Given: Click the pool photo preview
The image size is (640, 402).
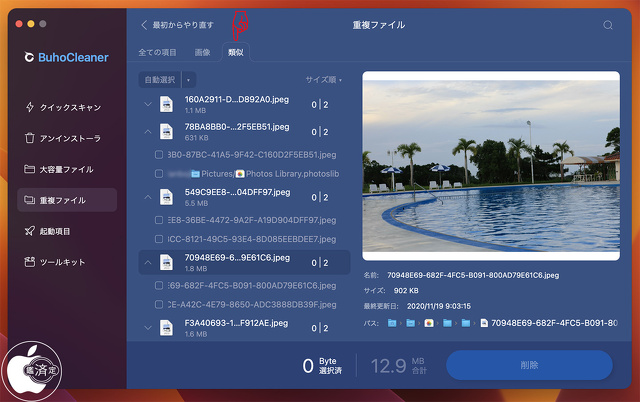Looking at the screenshot, I should (491, 166).
